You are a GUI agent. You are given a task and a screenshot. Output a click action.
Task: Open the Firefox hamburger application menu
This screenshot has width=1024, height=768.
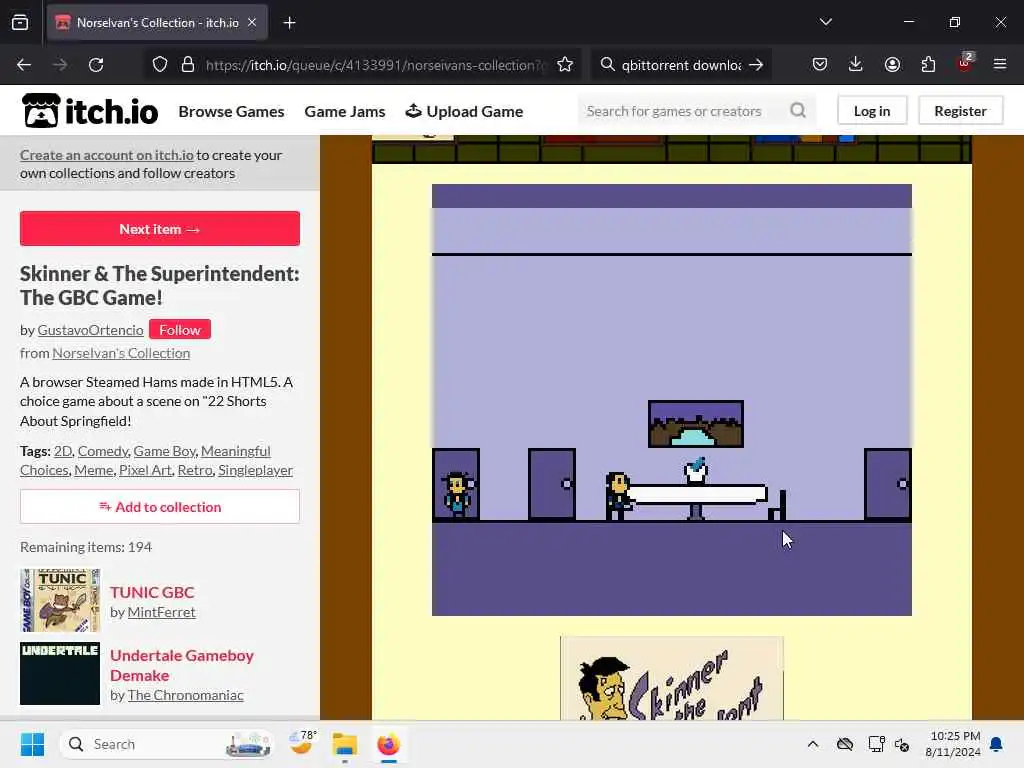pyautogui.click(x=1000, y=64)
